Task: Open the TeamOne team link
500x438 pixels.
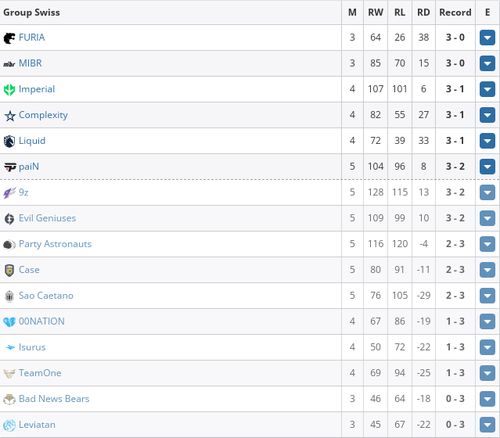Action: coord(40,373)
